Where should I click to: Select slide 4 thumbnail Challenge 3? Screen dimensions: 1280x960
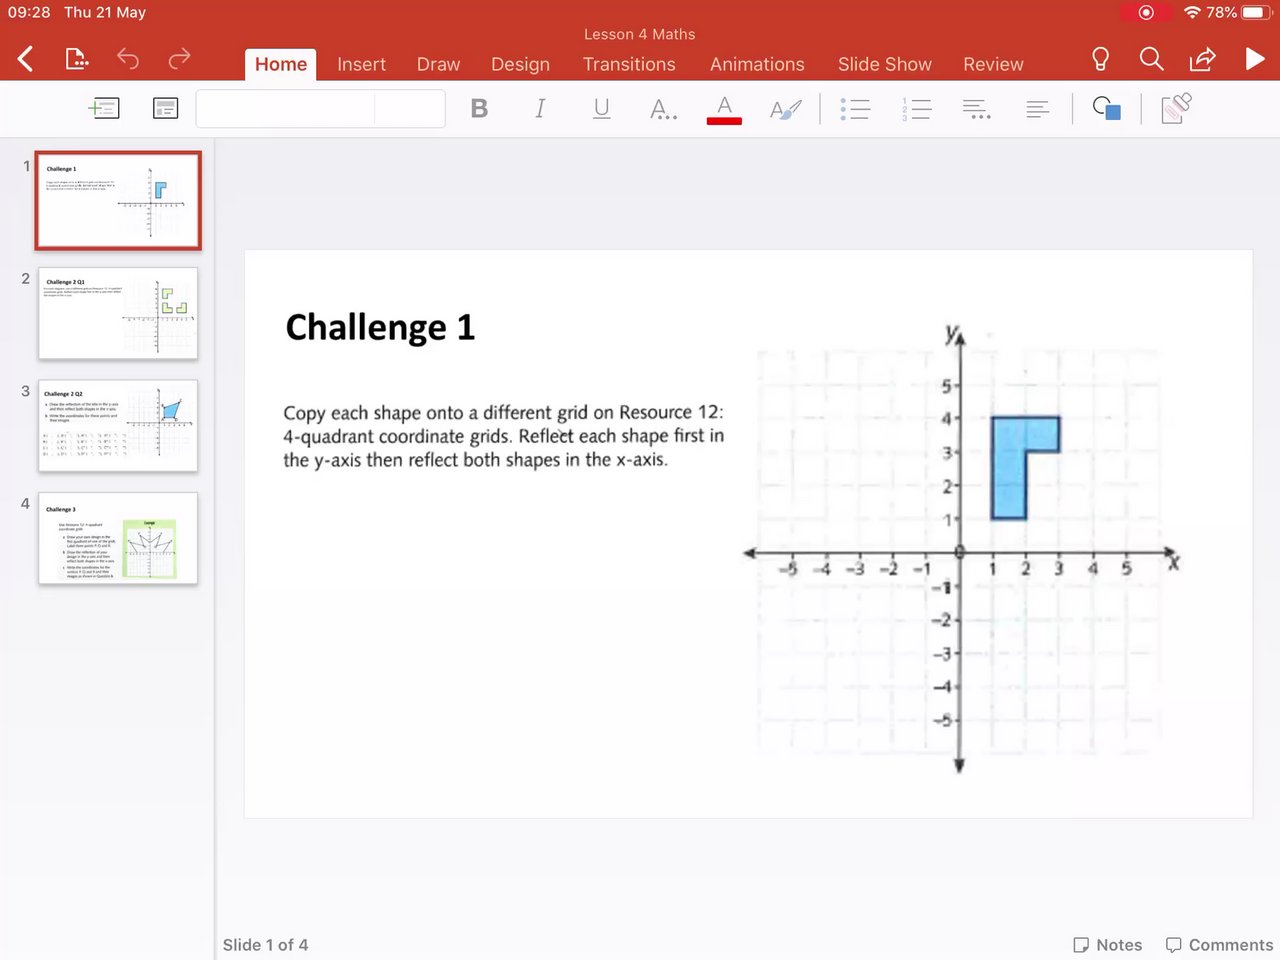coord(118,538)
